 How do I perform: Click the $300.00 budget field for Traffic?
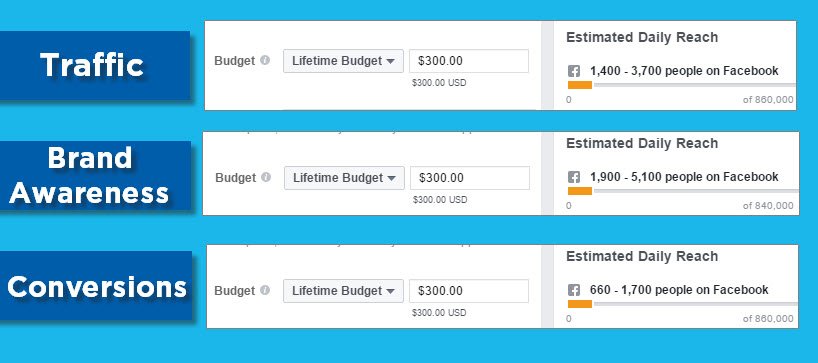coord(469,61)
